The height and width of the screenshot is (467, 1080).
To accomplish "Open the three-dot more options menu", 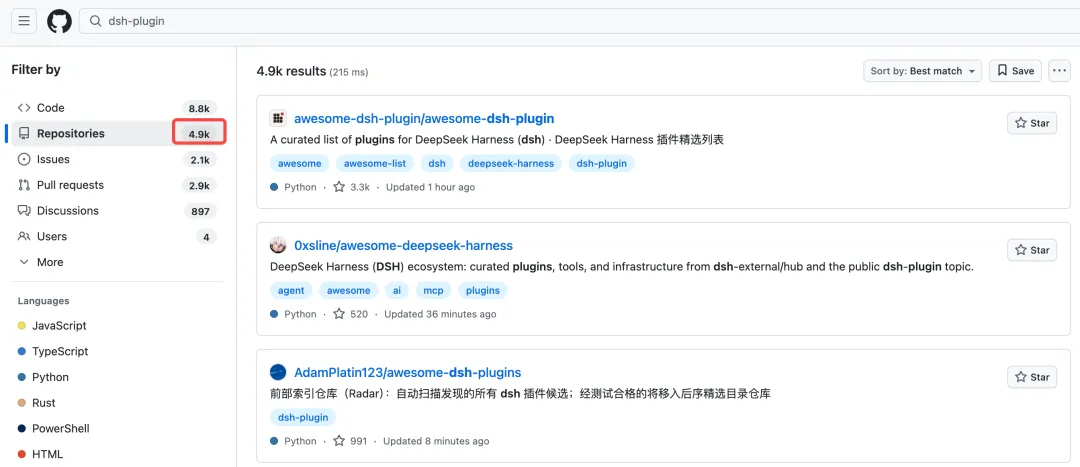I will (1059, 71).
